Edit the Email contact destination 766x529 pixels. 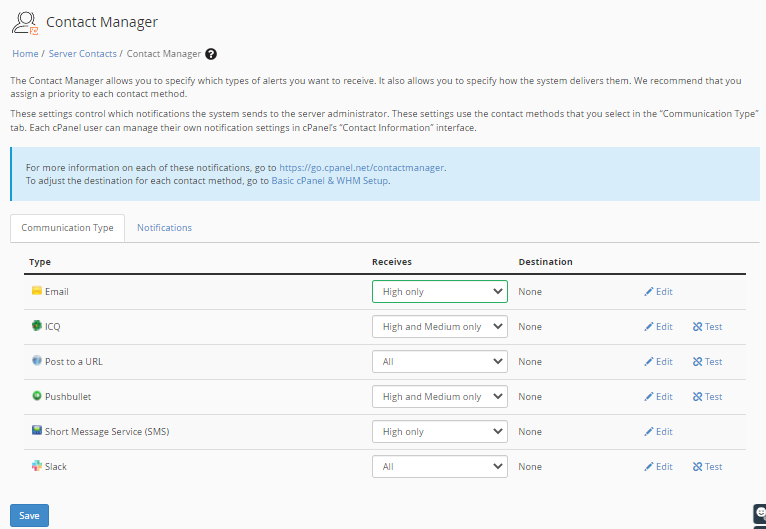[658, 292]
